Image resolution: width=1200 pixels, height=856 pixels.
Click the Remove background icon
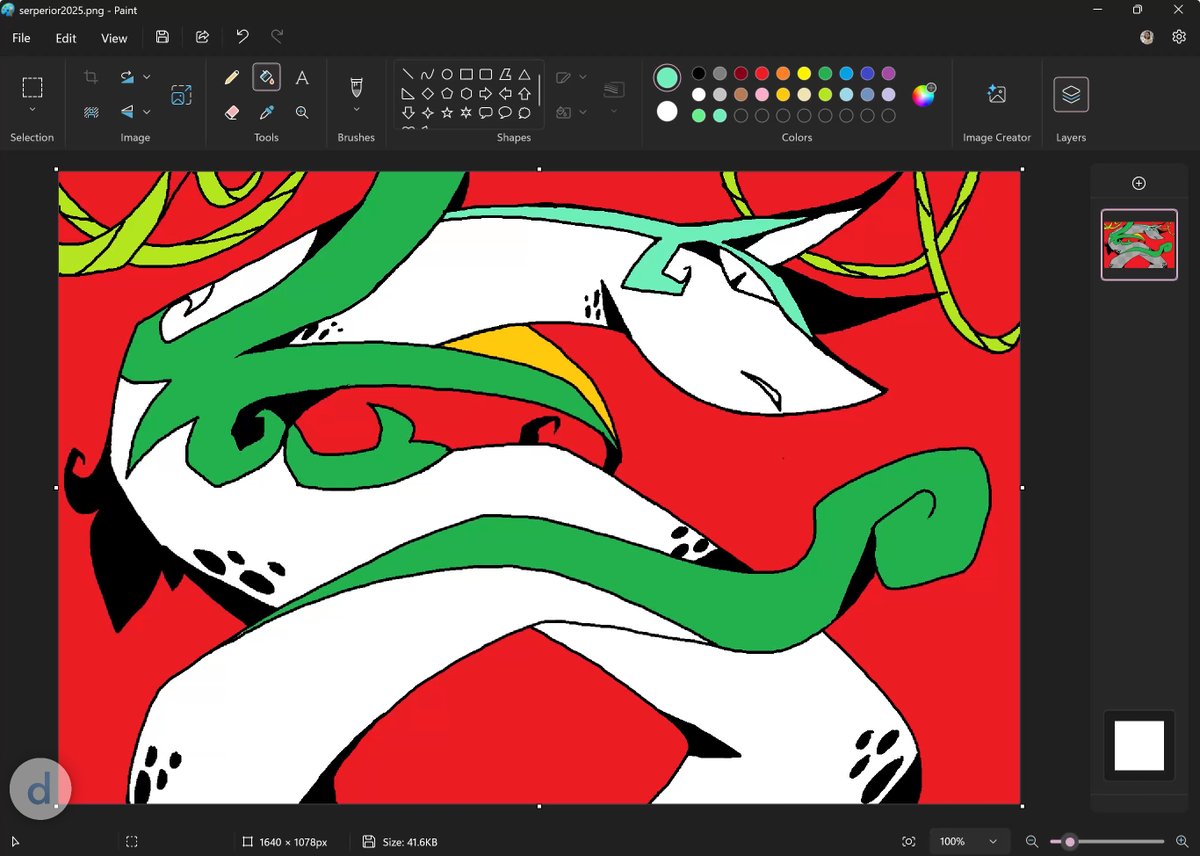click(x=91, y=112)
